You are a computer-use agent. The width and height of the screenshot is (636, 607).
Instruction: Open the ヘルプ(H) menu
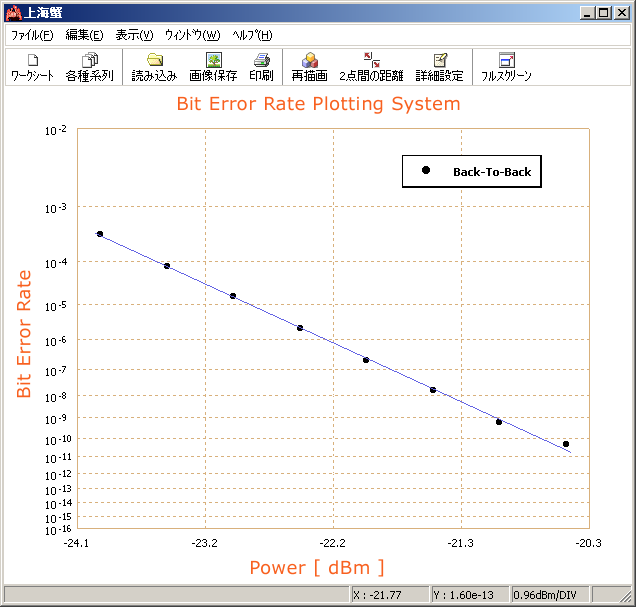(252, 35)
